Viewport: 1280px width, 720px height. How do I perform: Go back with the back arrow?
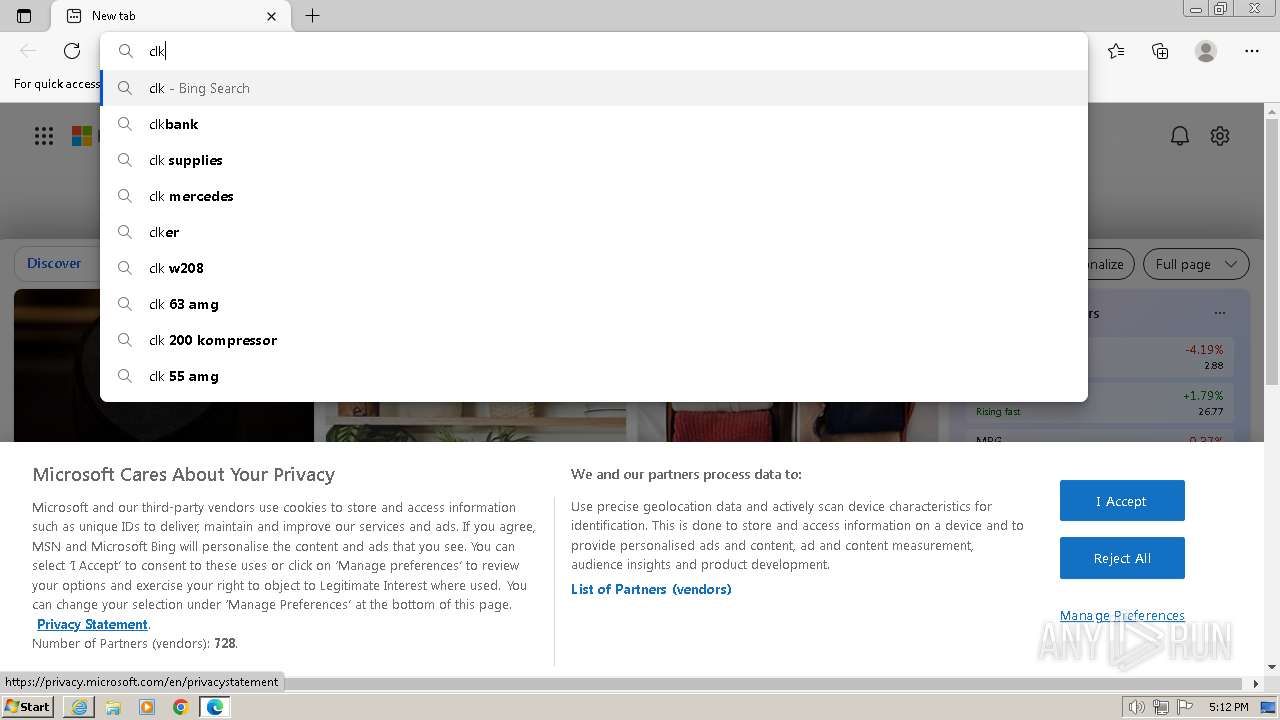(28, 51)
